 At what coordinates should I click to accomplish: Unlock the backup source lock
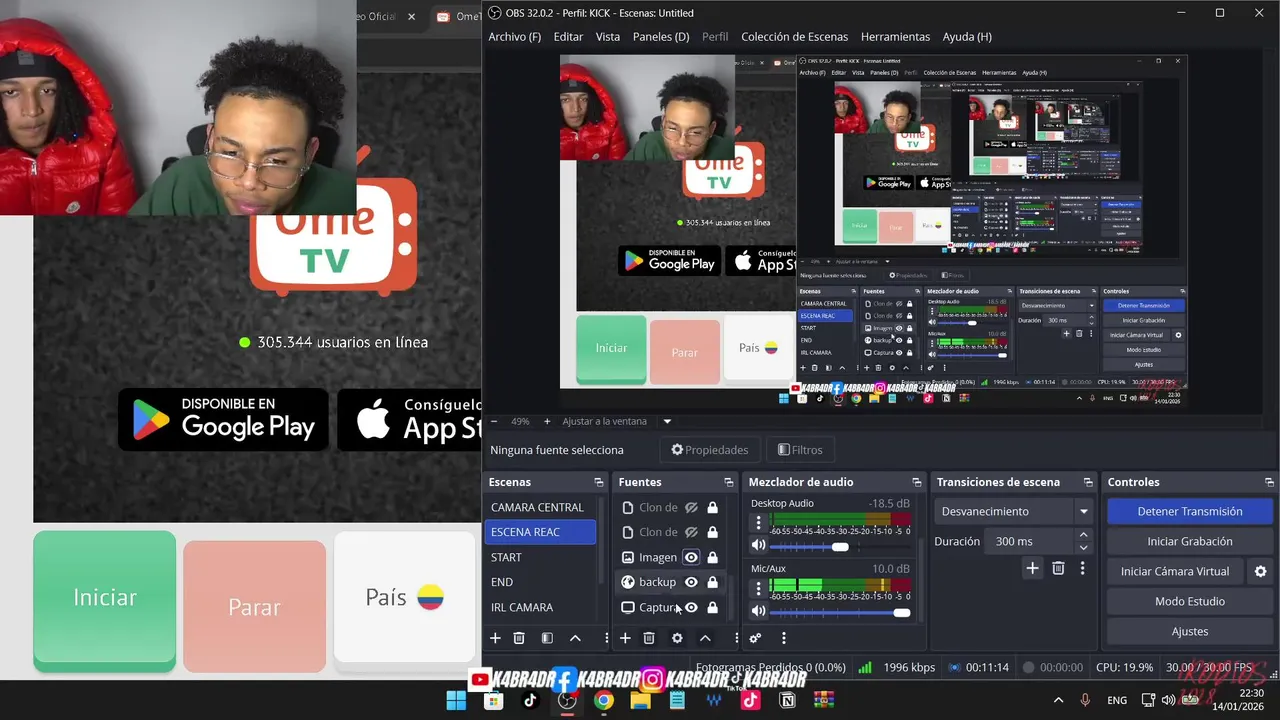(x=712, y=582)
